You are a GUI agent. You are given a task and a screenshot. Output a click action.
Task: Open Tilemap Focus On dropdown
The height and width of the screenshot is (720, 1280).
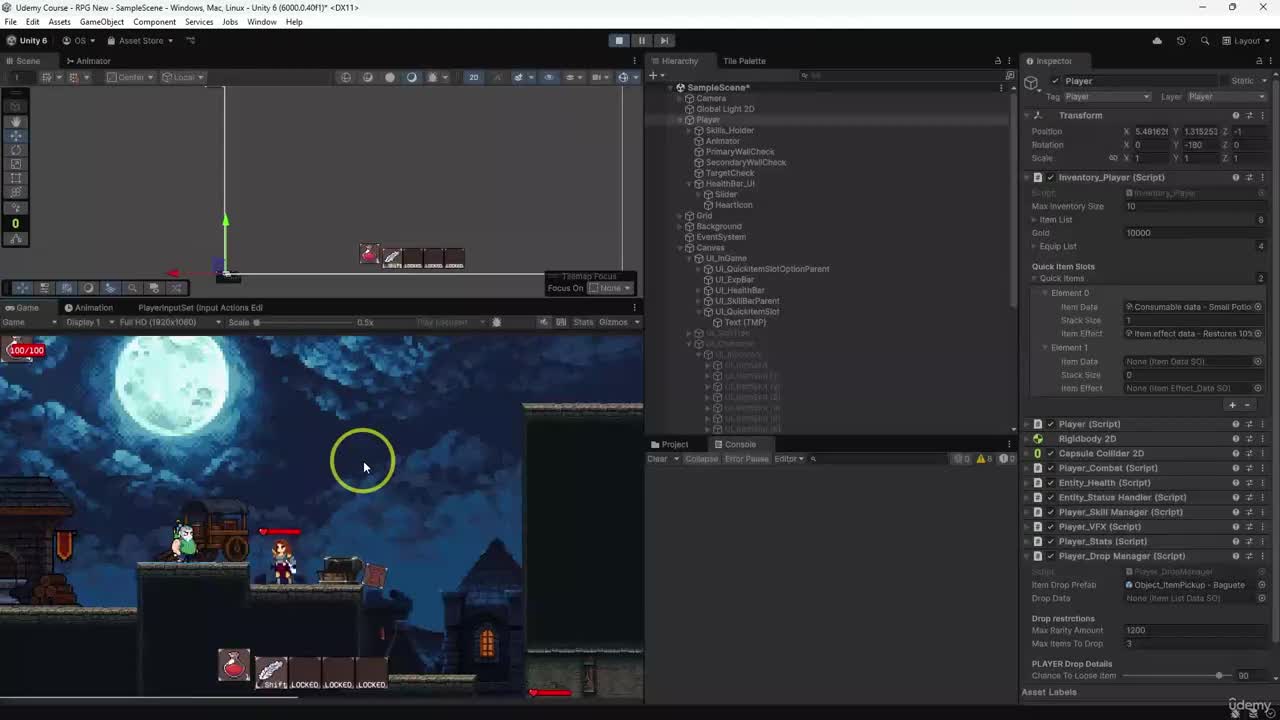610,288
